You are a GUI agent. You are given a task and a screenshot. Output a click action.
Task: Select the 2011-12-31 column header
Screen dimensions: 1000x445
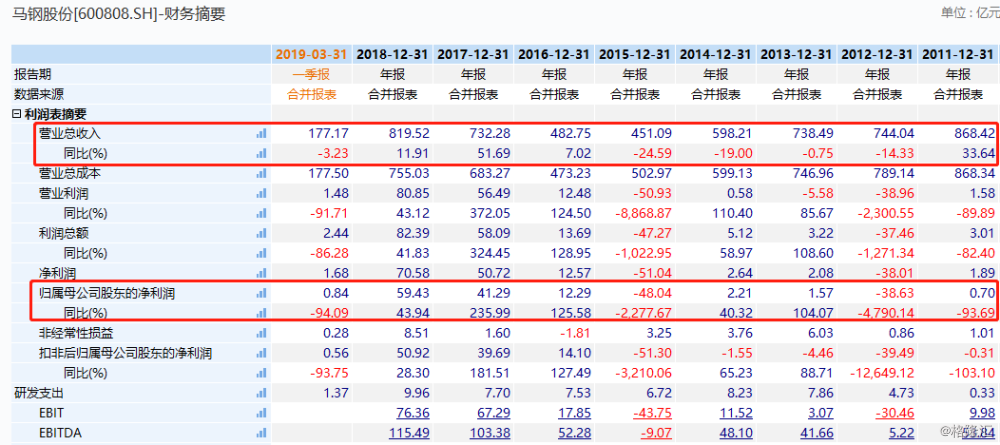(x=959, y=54)
